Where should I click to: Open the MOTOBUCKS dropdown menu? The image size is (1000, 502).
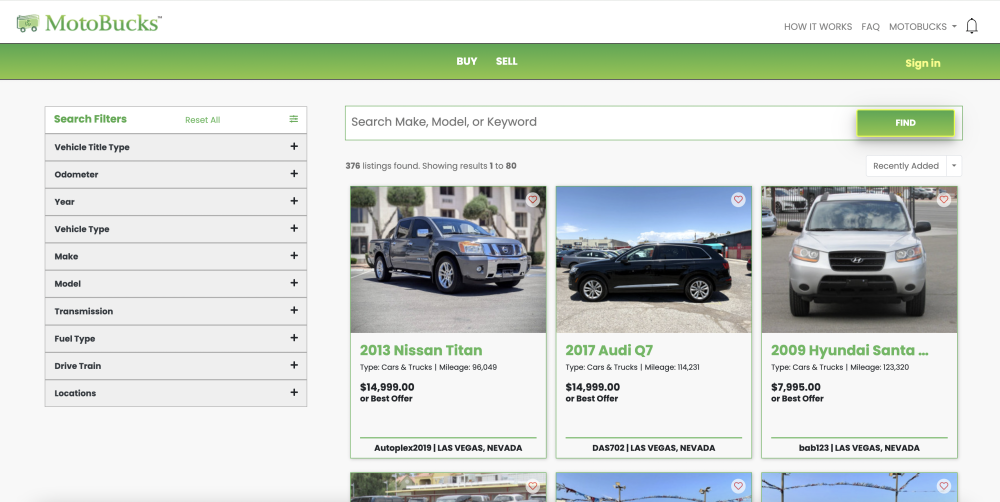922,27
